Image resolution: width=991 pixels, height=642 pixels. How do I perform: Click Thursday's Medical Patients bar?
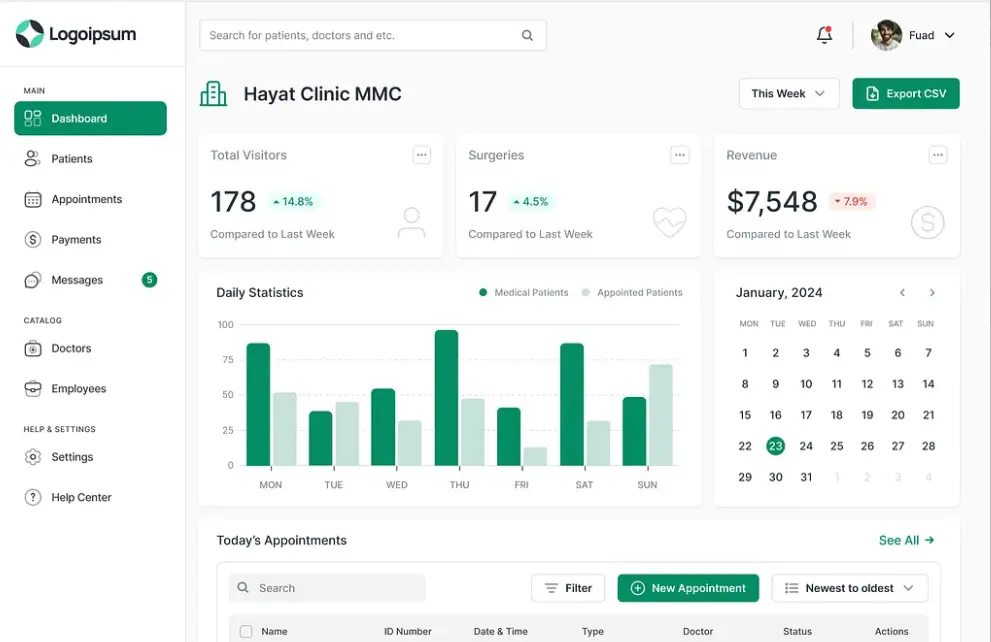click(x=446, y=398)
